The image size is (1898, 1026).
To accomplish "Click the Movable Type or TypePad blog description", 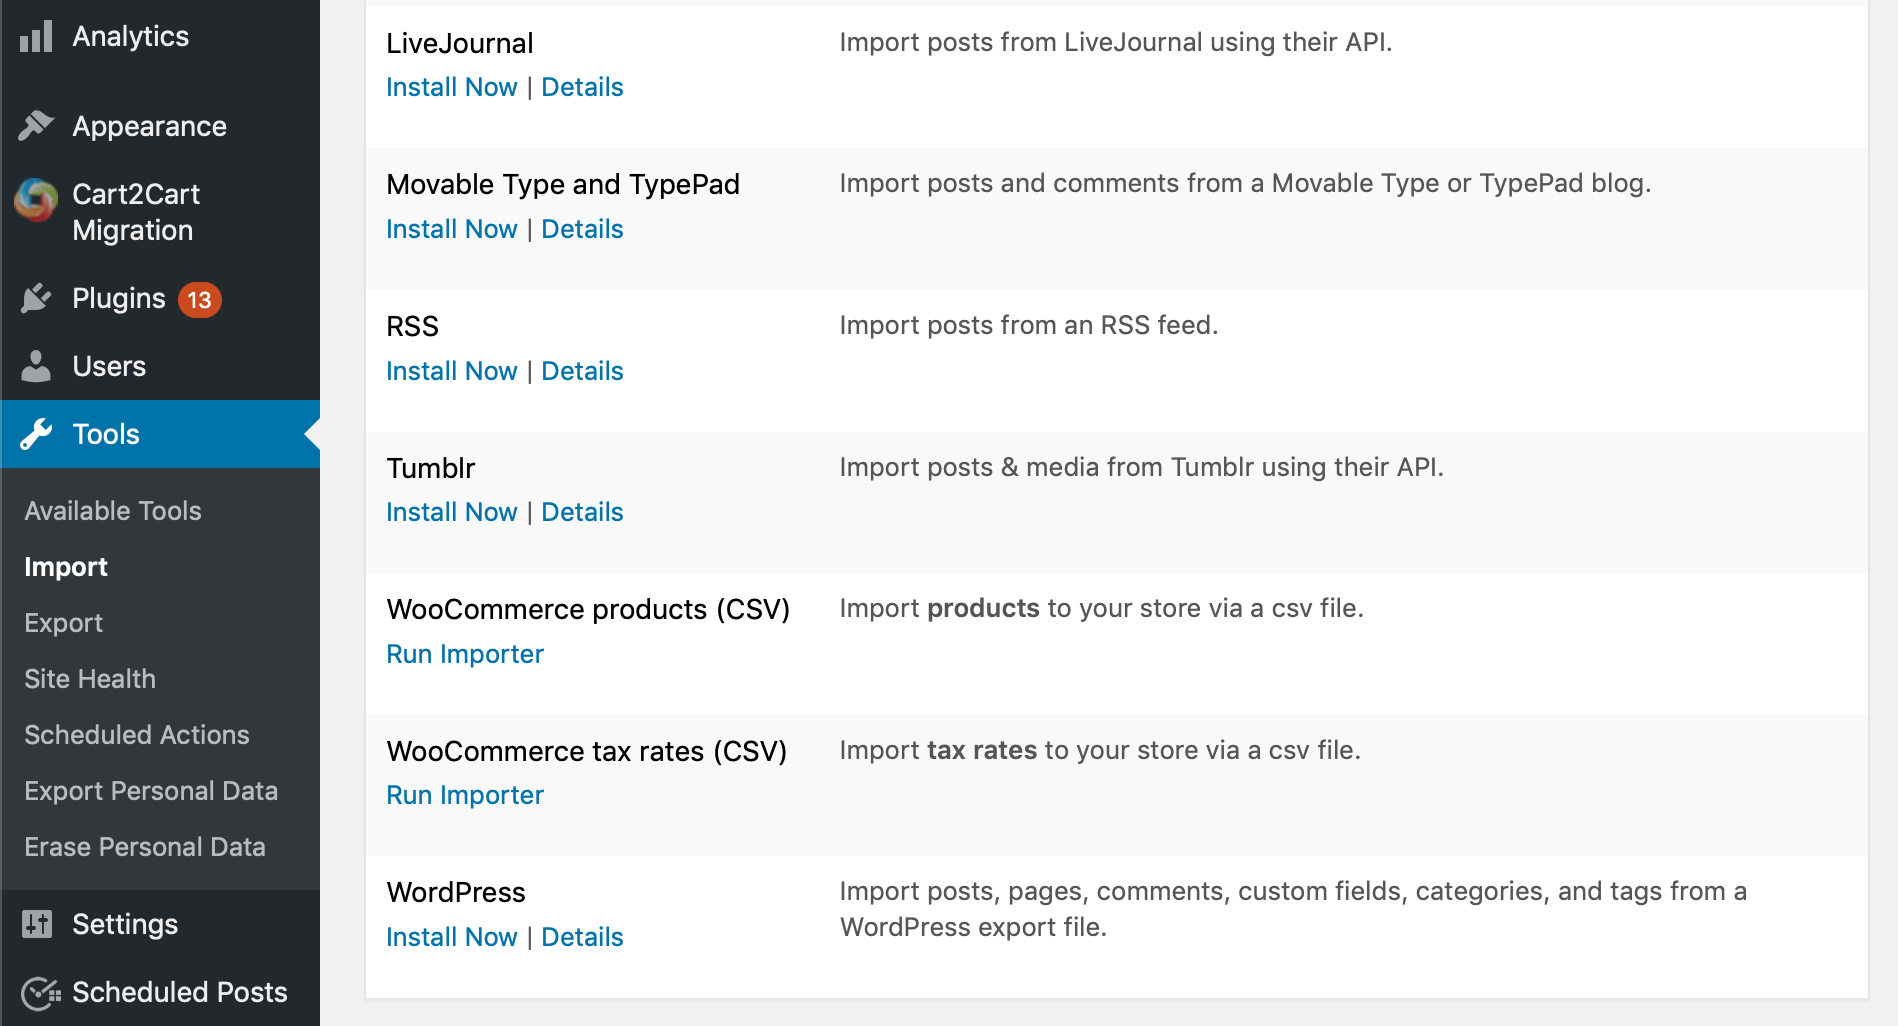I will pyautogui.click(x=1245, y=183).
